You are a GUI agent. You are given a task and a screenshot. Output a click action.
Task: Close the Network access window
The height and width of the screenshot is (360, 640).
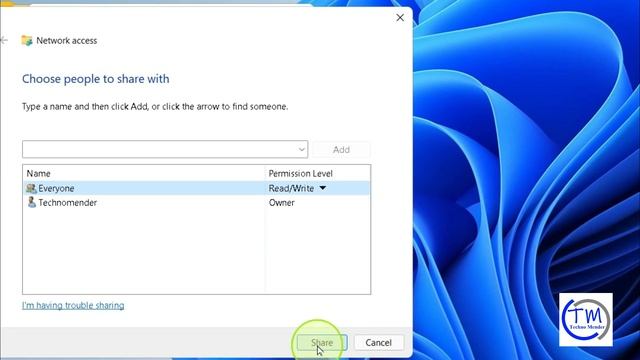[400, 18]
